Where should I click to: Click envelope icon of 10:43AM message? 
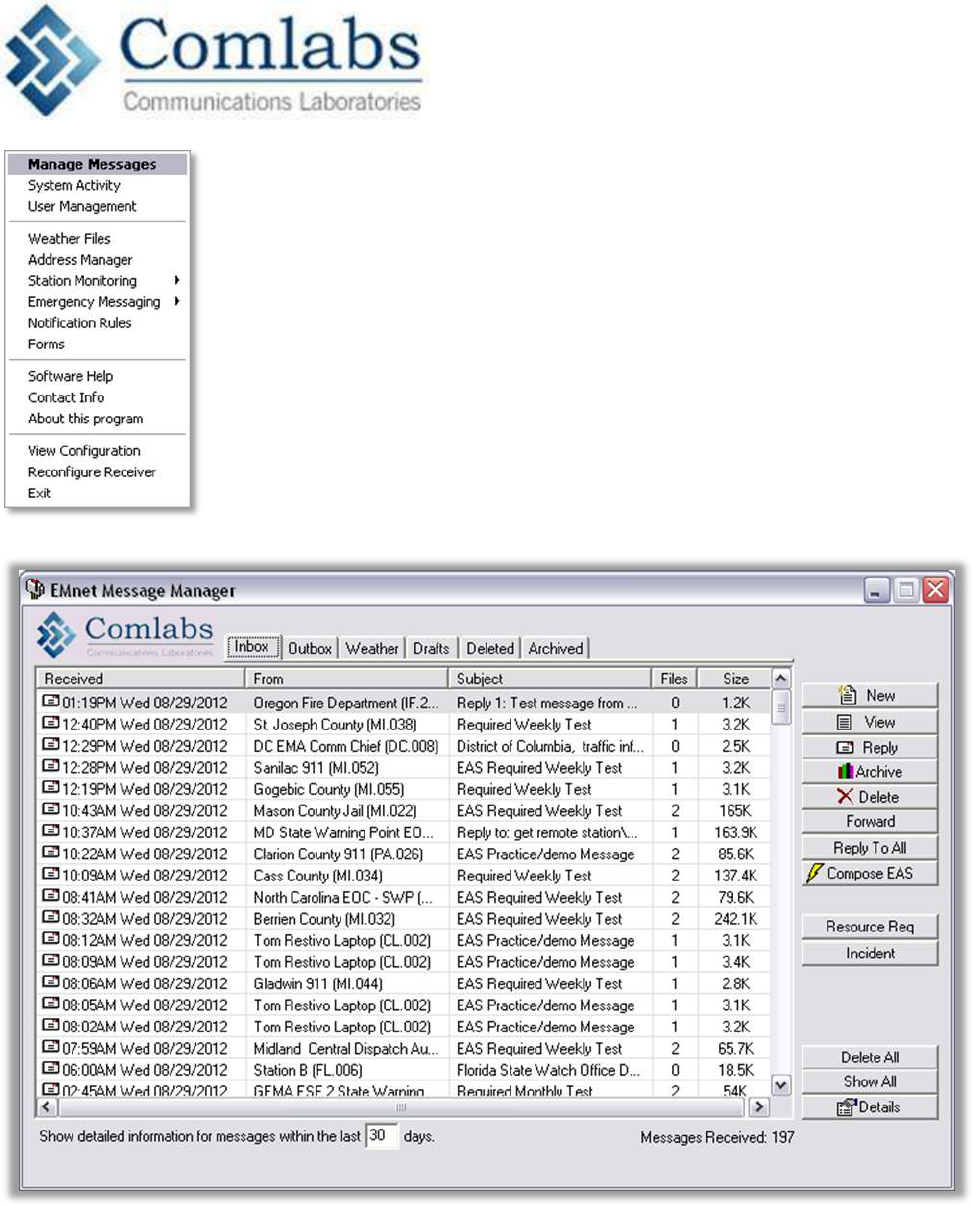click(x=50, y=810)
